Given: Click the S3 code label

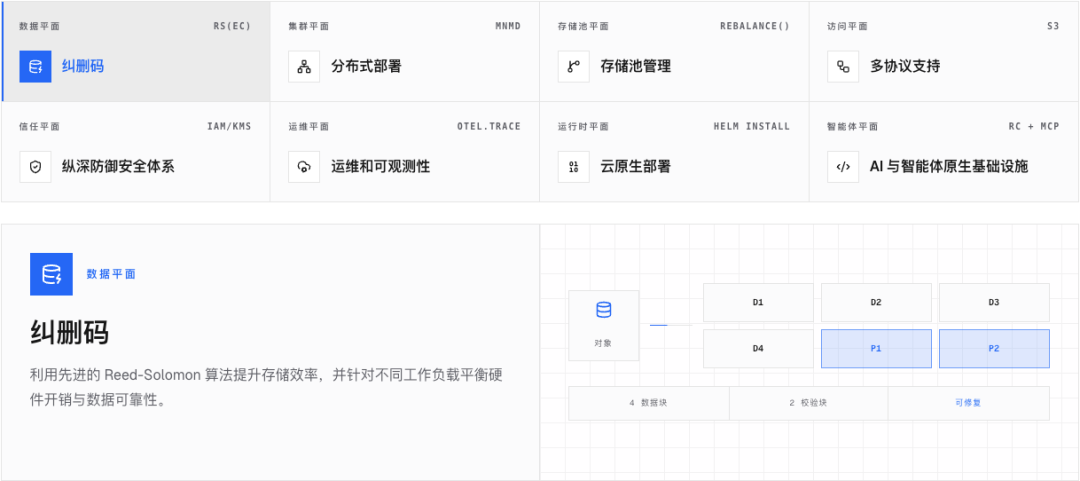Looking at the screenshot, I should click(x=1052, y=26).
